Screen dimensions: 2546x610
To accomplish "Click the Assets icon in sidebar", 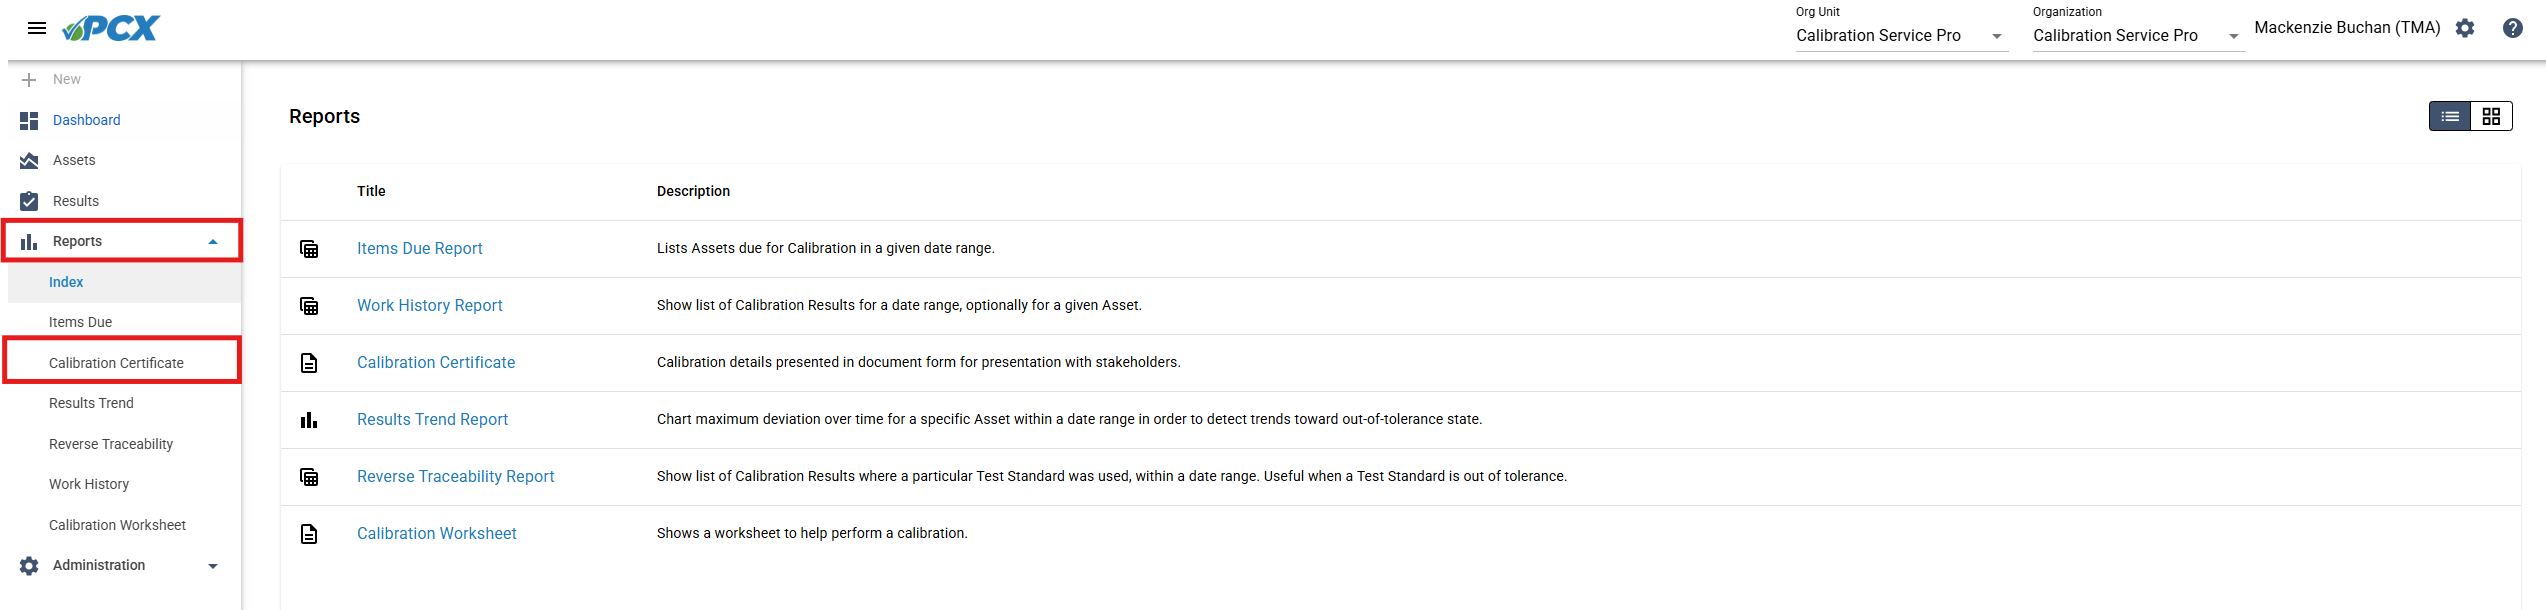I will (29, 160).
